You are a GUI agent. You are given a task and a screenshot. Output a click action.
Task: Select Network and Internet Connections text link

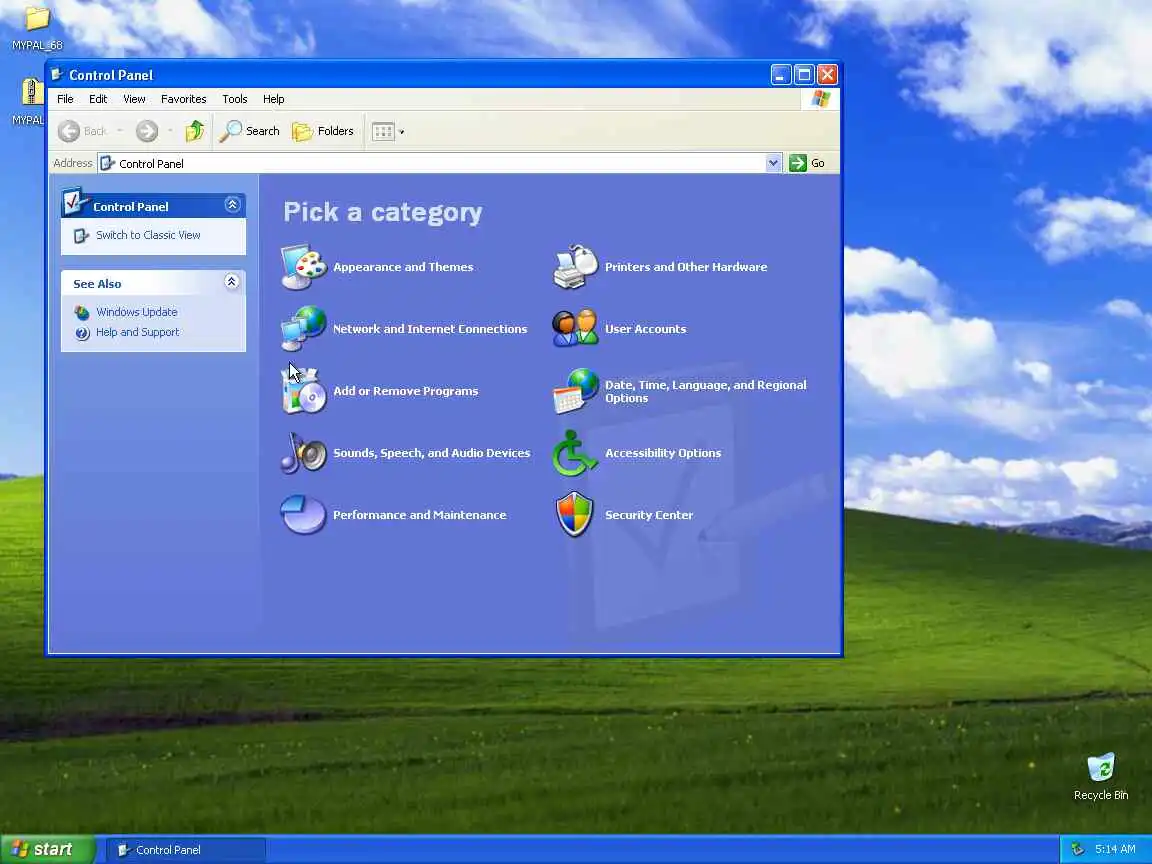pos(430,328)
